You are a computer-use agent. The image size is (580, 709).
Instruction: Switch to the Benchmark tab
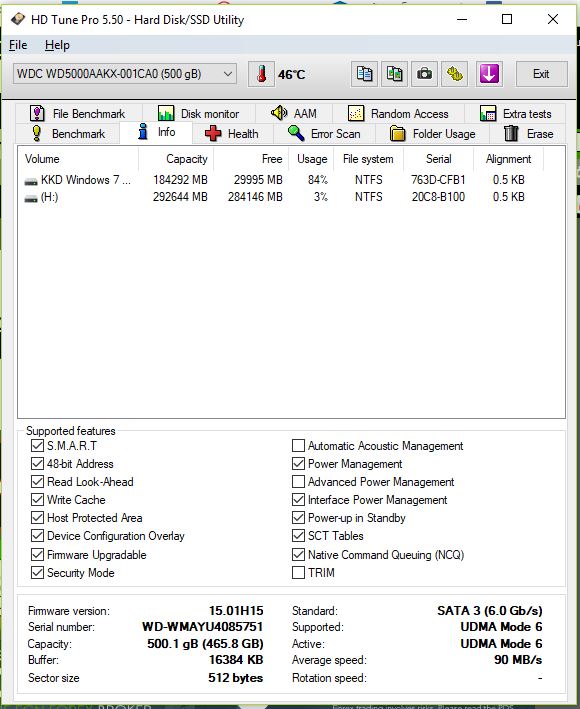(x=68, y=134)
